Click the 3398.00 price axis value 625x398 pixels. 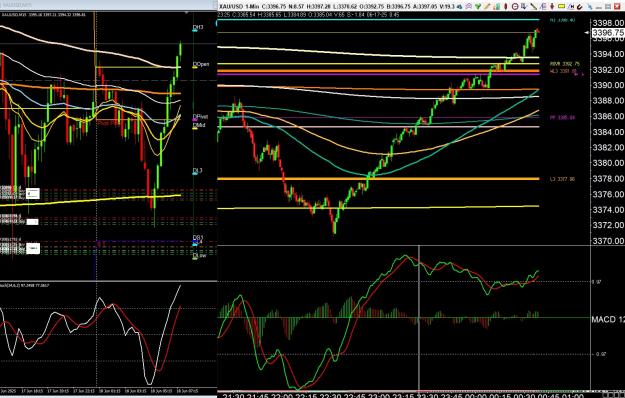click(608, 23)
